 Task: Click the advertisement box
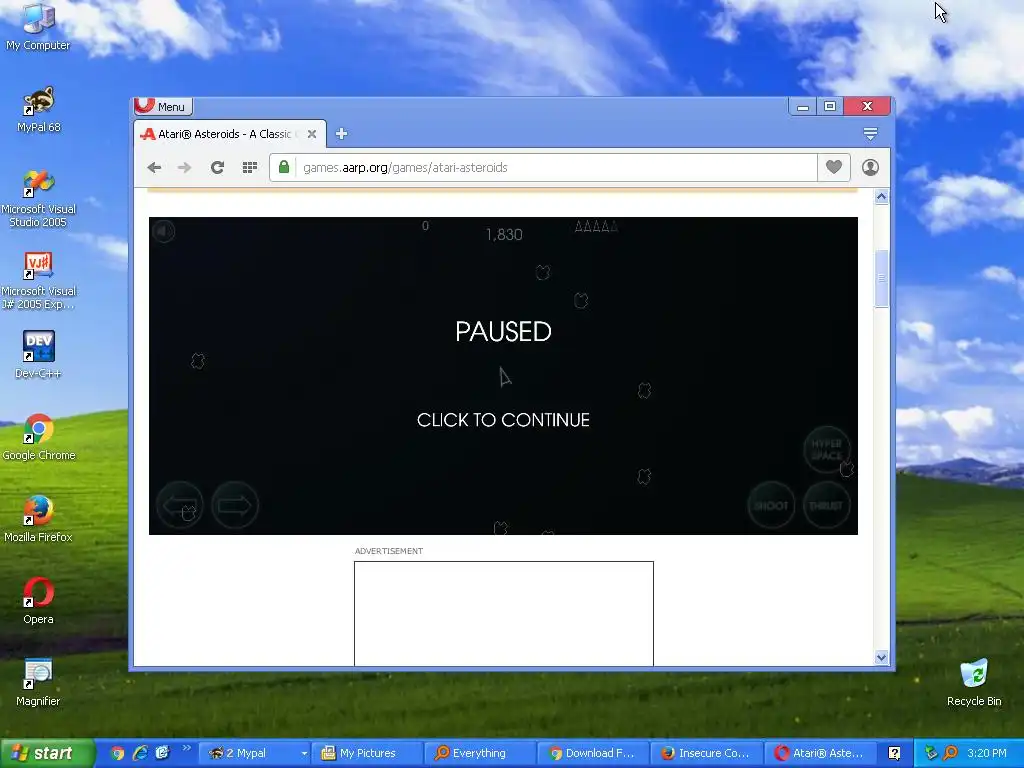coord(504,613)
